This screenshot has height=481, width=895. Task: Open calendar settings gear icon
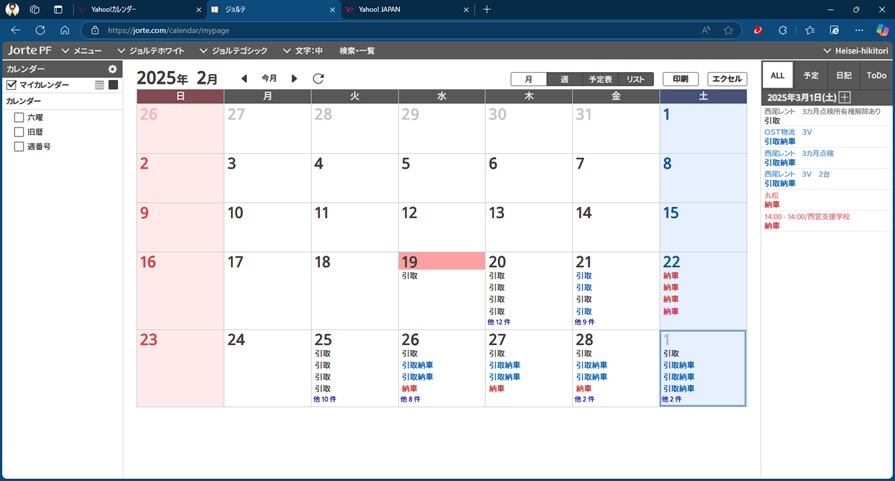pos(113,69)
